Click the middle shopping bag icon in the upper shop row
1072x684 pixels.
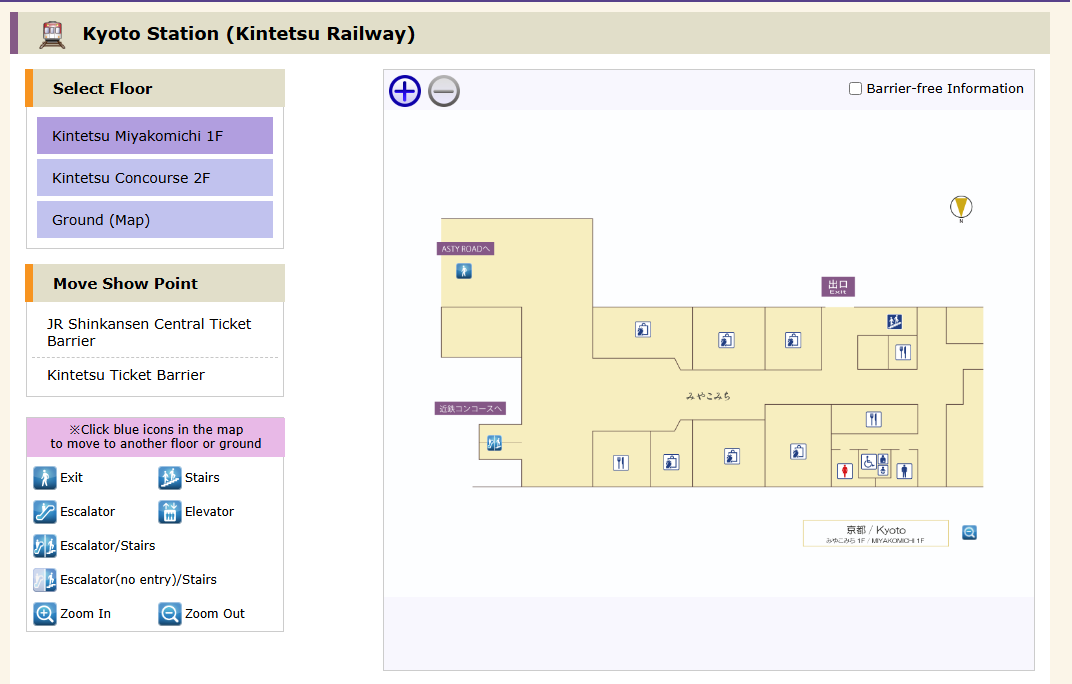(x=726, y=340)
